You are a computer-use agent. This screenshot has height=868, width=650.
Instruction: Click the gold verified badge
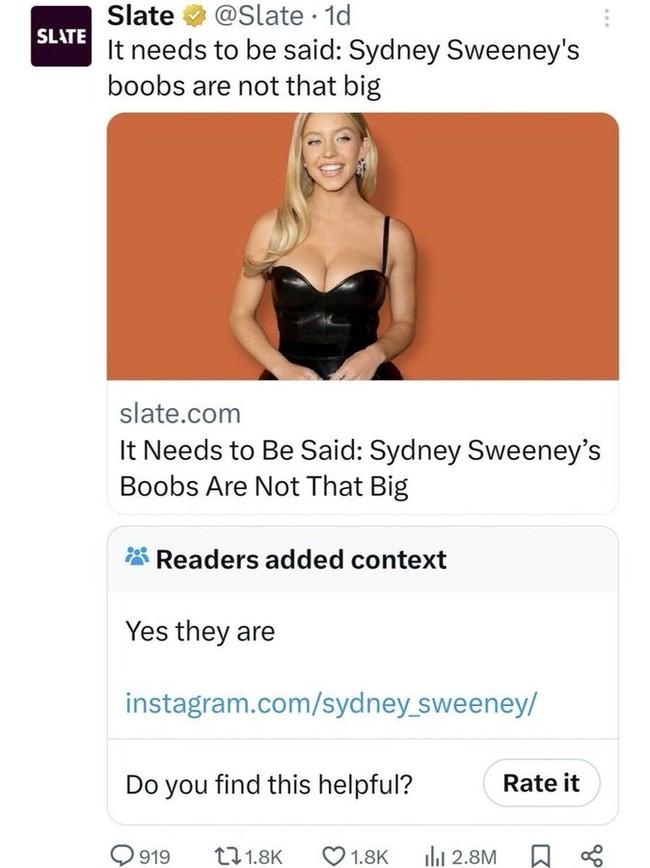[192, 17]
